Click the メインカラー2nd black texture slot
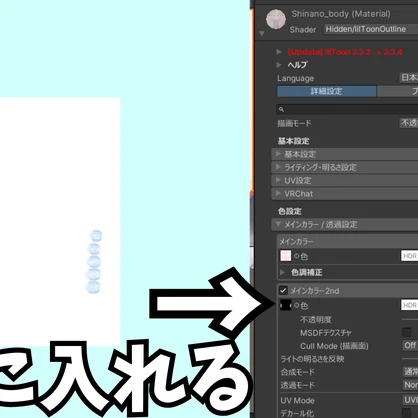This screenshot has width=418, height=418. 286,305
